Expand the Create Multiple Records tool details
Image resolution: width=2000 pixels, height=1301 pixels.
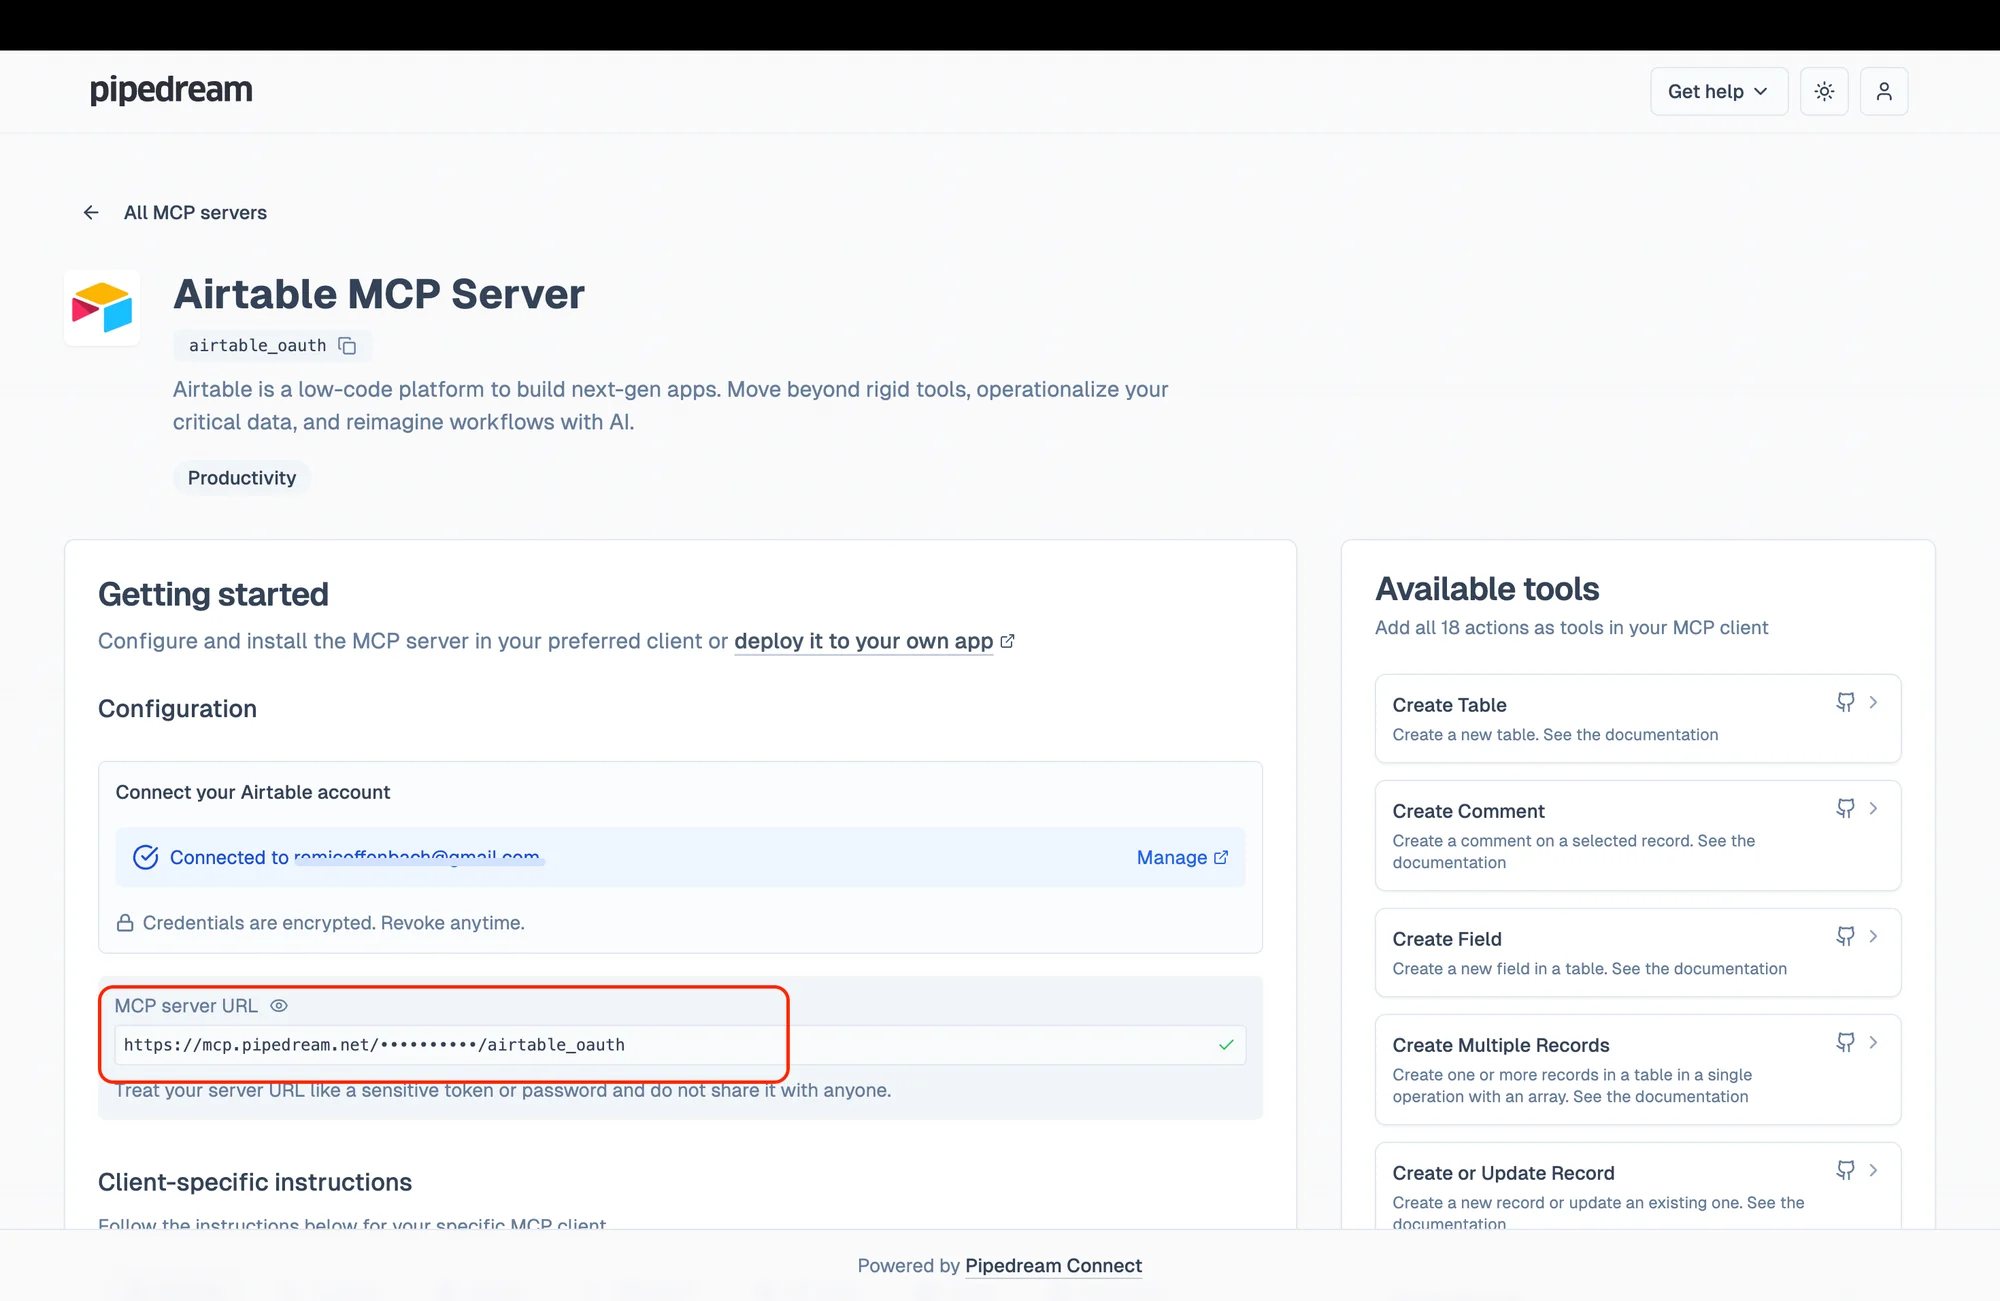1874,1042
